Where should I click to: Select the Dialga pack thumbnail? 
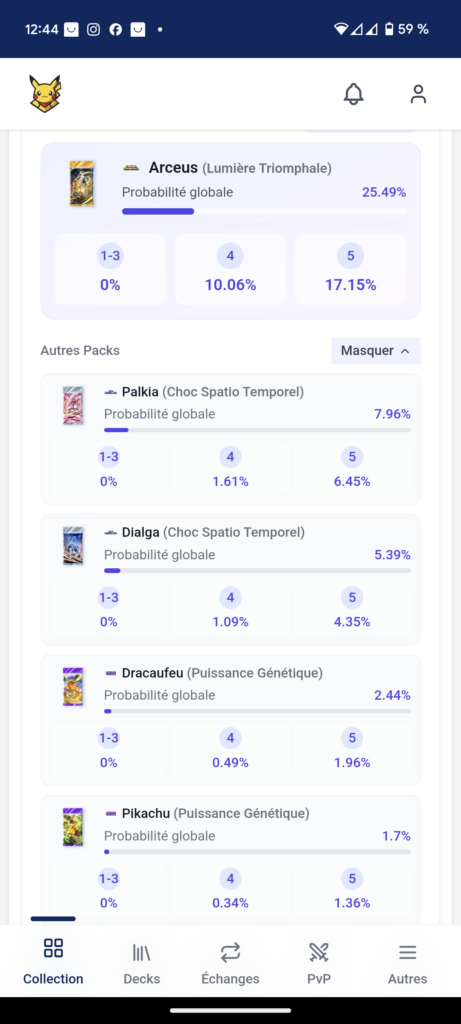tap(73, 546)
